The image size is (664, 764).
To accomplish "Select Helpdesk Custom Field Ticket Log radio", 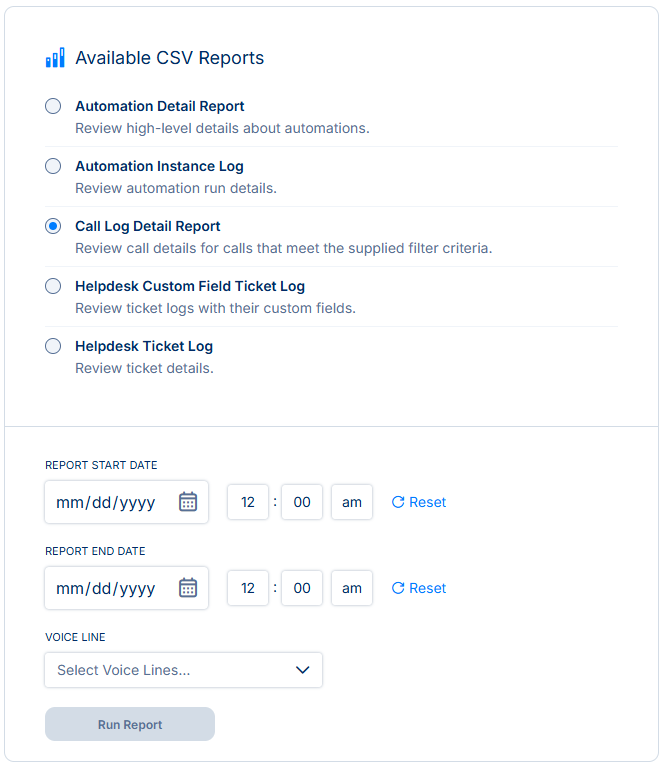I will [x=53, y=286].
